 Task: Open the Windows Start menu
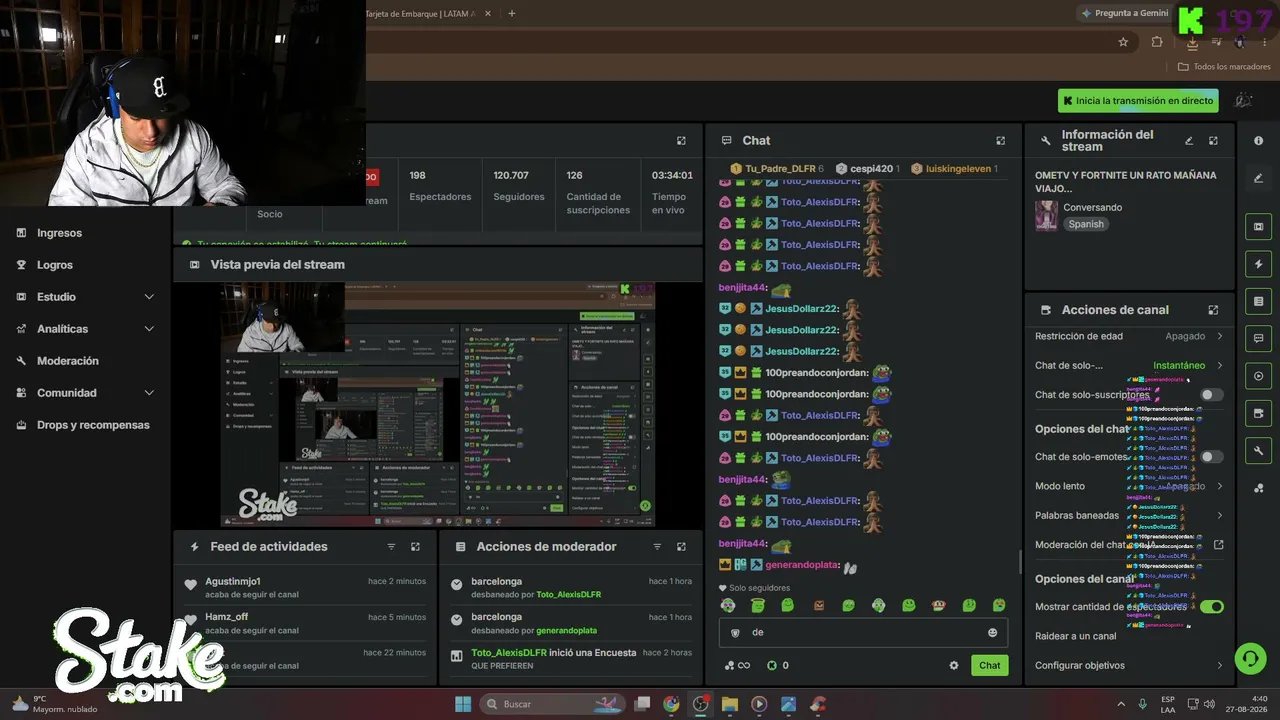coord(463,704)
